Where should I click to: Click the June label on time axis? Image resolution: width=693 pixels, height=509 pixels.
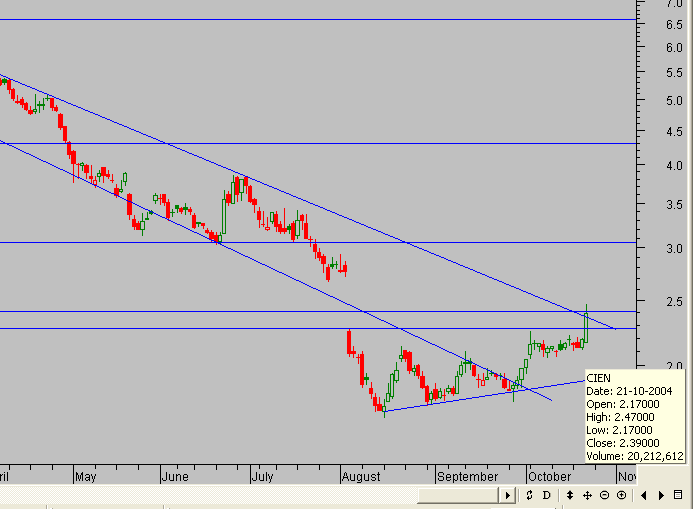[x=175, y=476]
